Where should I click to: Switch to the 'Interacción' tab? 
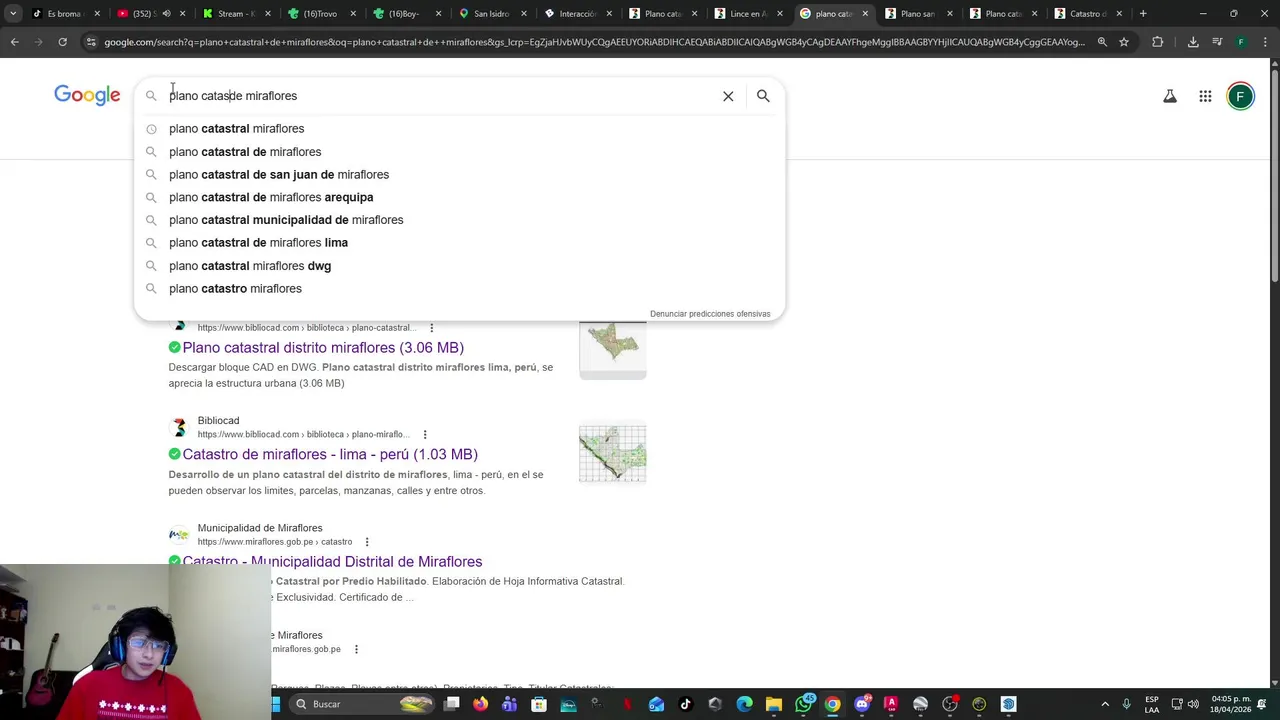click(x=577, y=14)
